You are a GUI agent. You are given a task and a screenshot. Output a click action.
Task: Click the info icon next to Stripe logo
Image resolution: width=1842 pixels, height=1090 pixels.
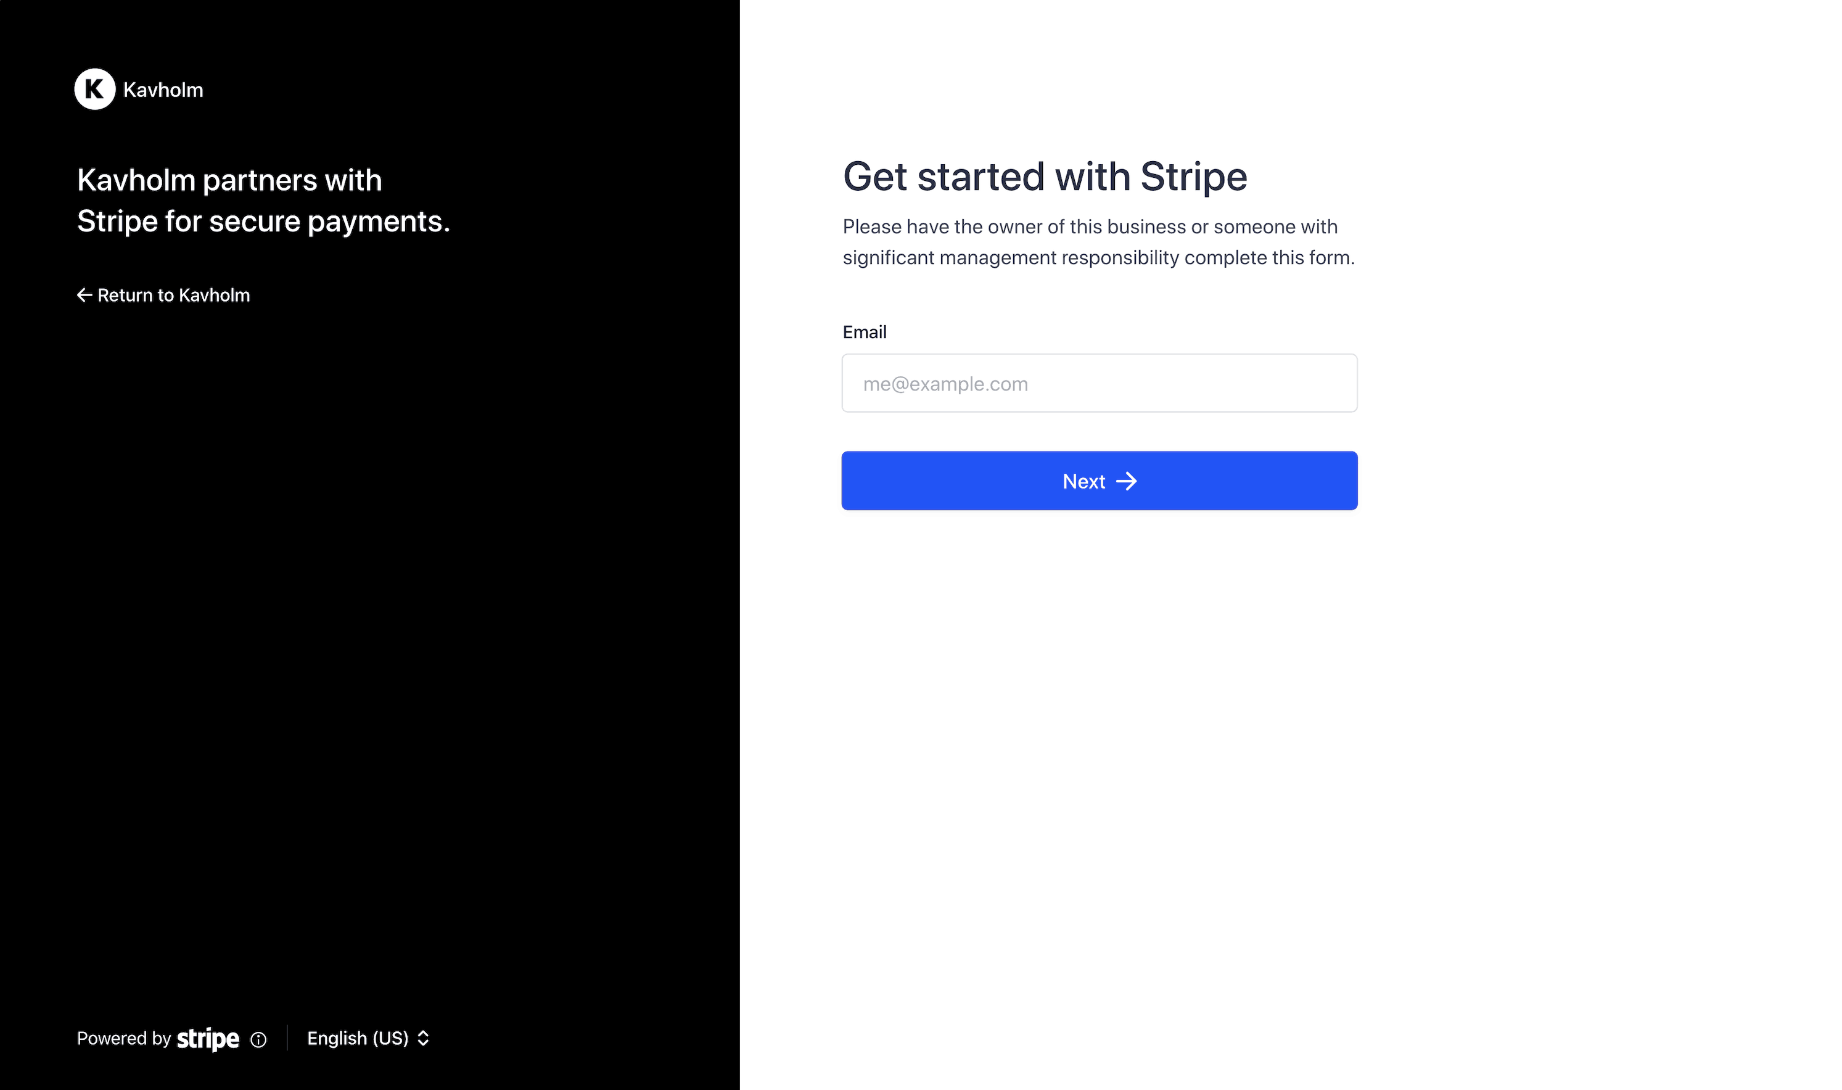(258, 1039)
